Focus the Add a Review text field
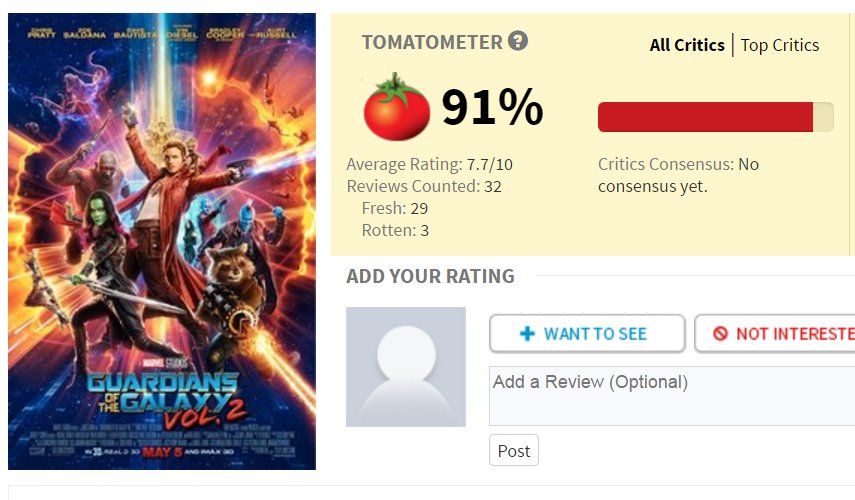The width and height of the screenshot is (855, 500). click(x=672, y=395)
